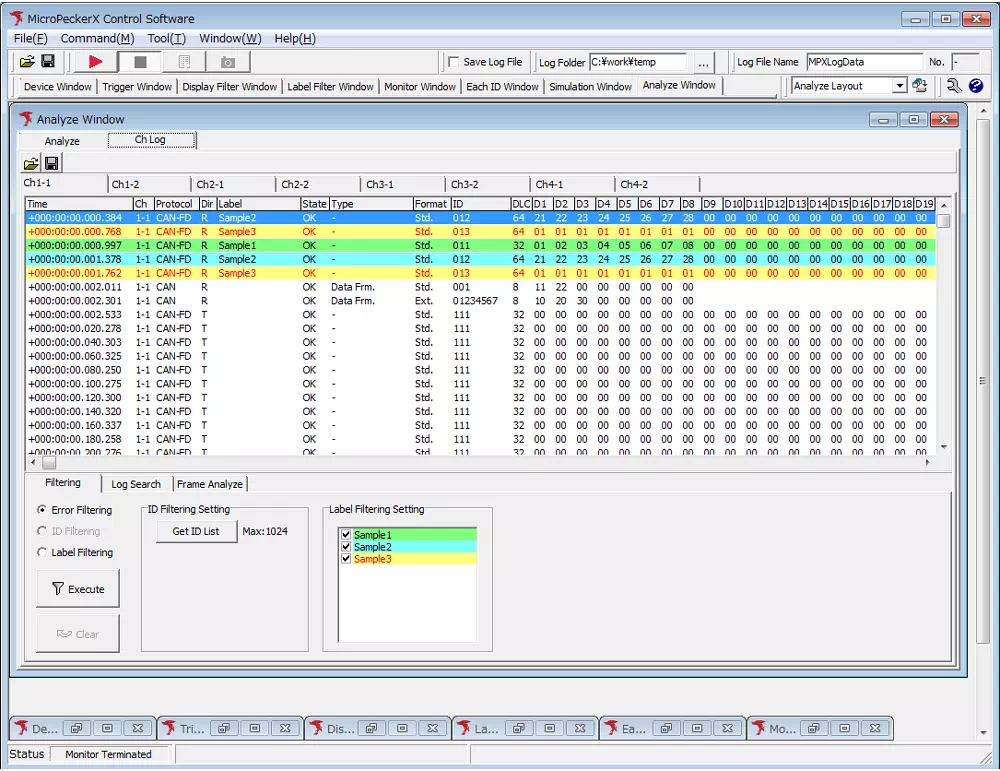Browse log folder with the ellipsis button
The image size is (1000, 771).
click(x=703, y=63)
